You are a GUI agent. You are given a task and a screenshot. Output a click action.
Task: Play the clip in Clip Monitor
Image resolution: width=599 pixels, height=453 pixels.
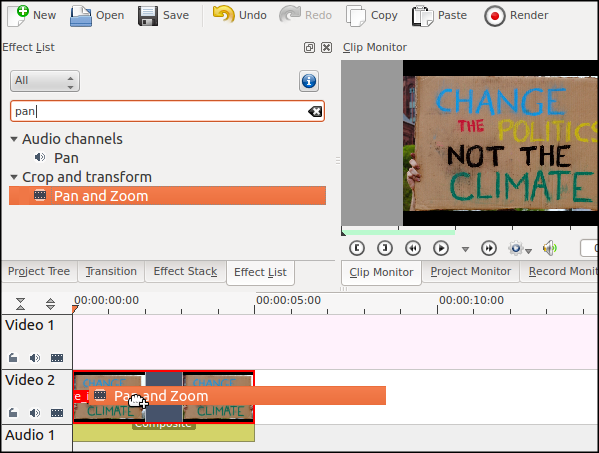point(441,248)
